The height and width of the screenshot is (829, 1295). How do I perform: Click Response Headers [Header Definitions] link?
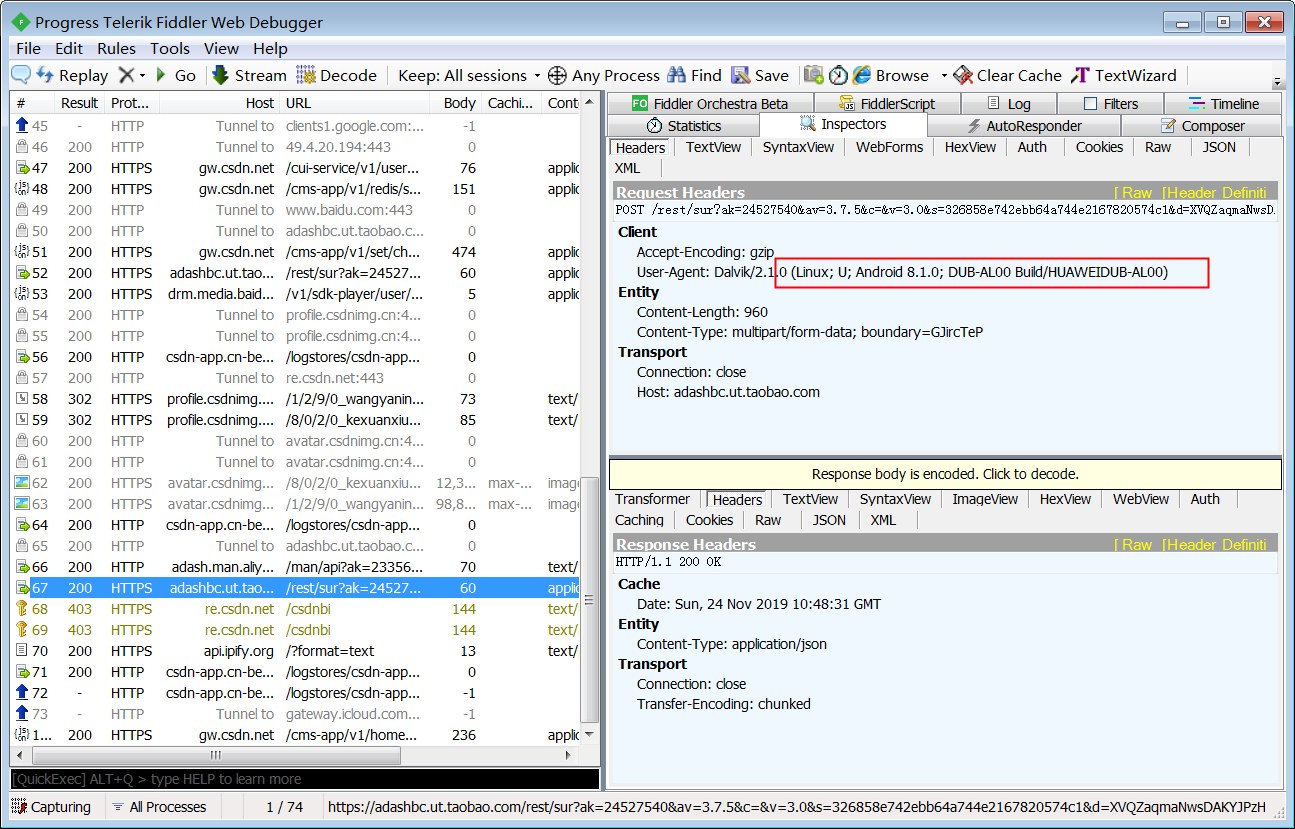(x=1214, y=544)
